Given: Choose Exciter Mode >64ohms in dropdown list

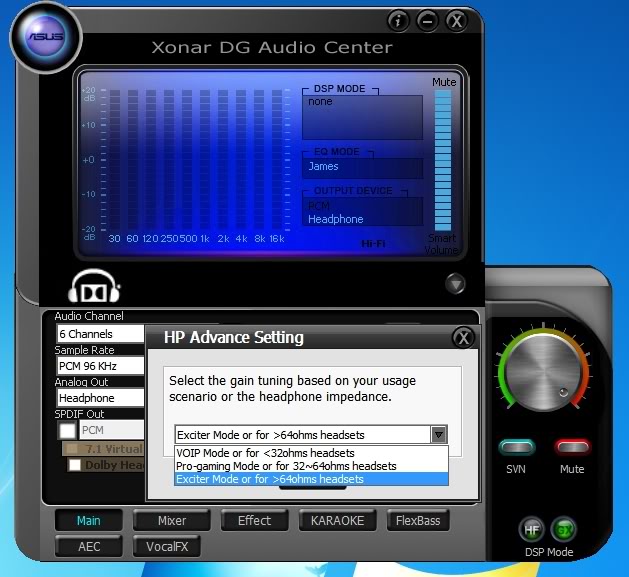Looking at the screenshot, I should point(311,479).
